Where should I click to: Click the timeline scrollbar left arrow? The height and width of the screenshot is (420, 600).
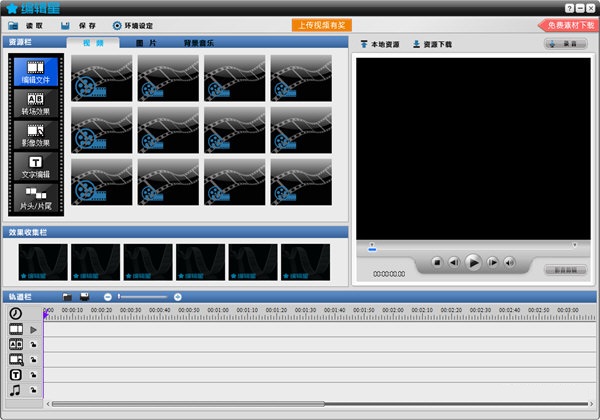[48, 404]
